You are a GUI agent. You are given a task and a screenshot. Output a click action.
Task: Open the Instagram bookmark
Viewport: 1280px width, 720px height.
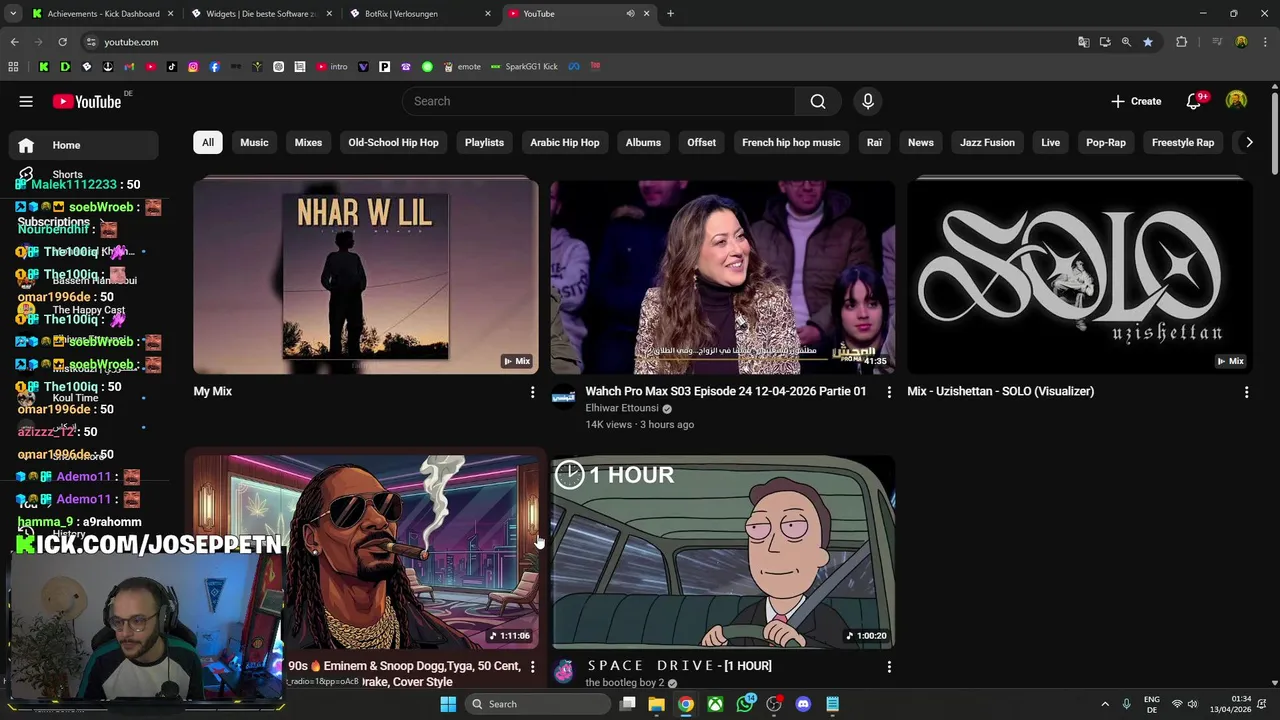[x=193, y=67]
